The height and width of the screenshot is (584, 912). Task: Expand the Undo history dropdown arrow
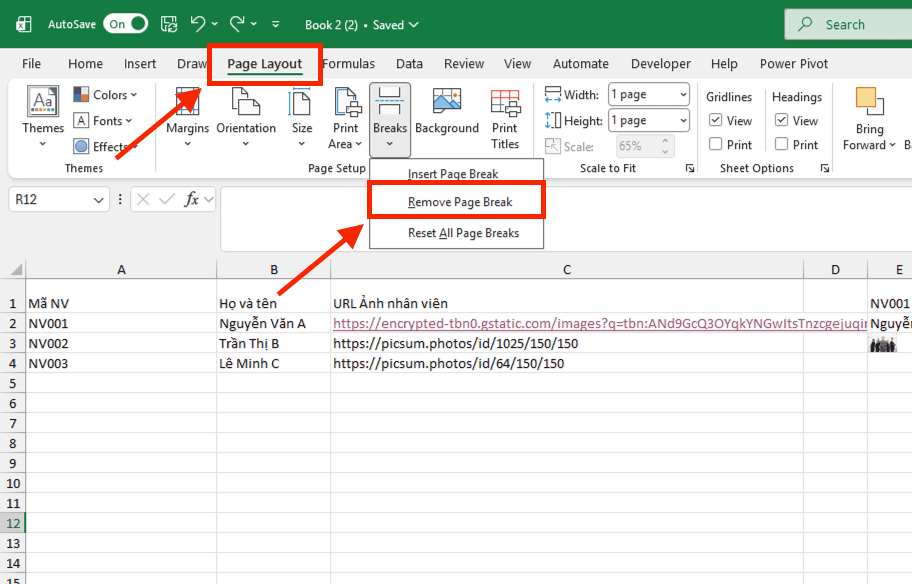point(215,24)
